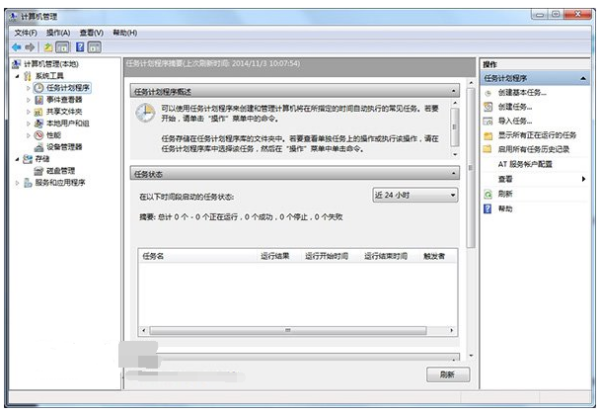600x413 pixels.
Task: Sort by the 触发者 column header
Action: point(434,256)
